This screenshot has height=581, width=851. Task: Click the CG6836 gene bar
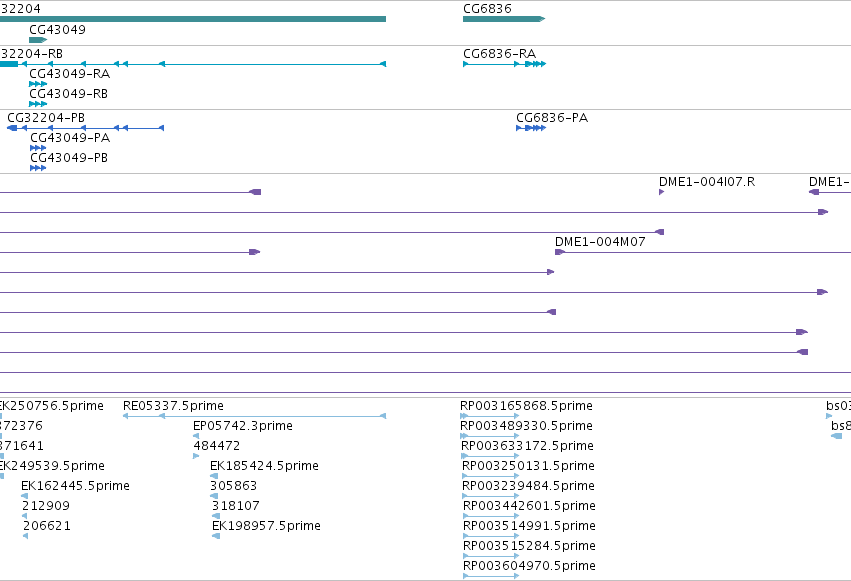pyautogui.click(x=504, y=19)
